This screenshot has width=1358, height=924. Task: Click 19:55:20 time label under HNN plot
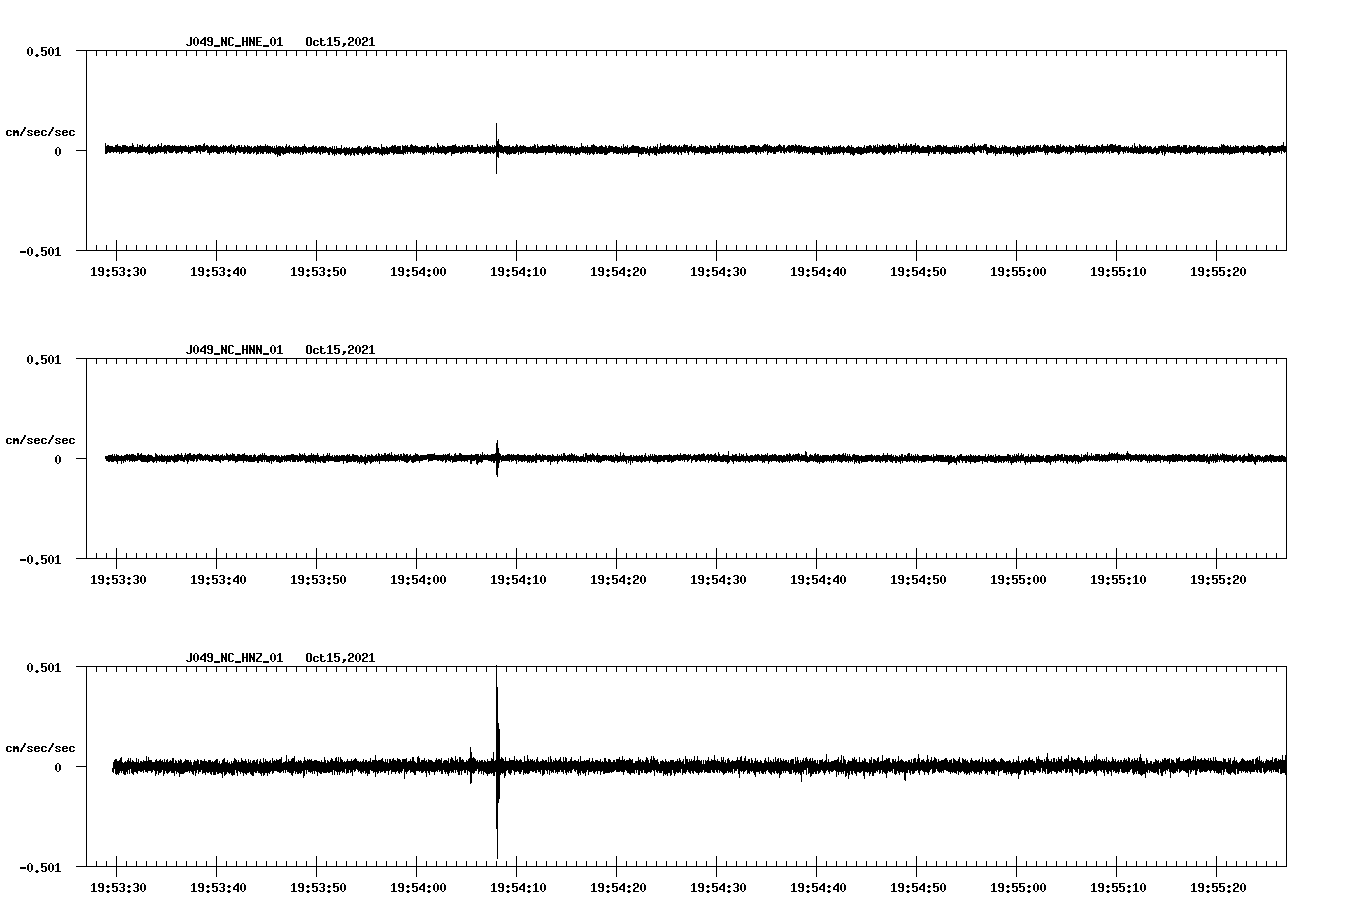pos(1218,580)
